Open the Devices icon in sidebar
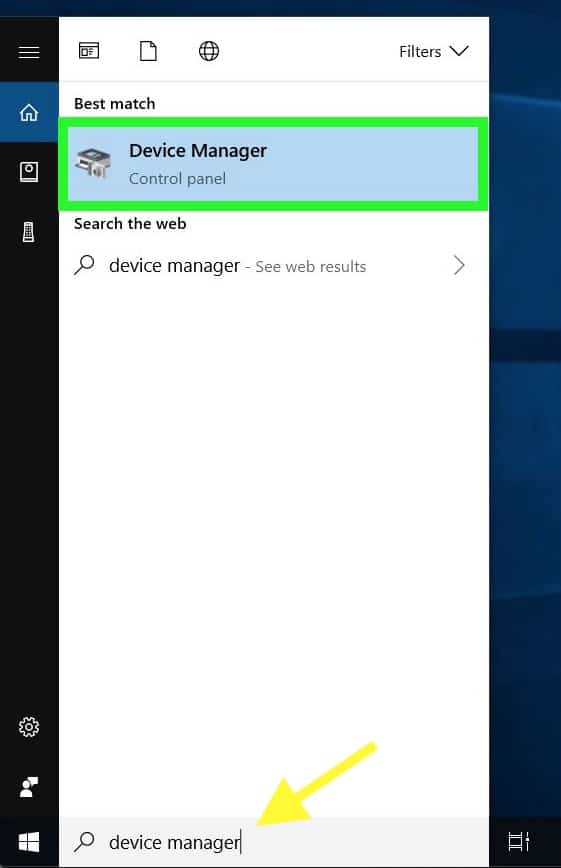561x868 pixels. click(x=28, y=231)
